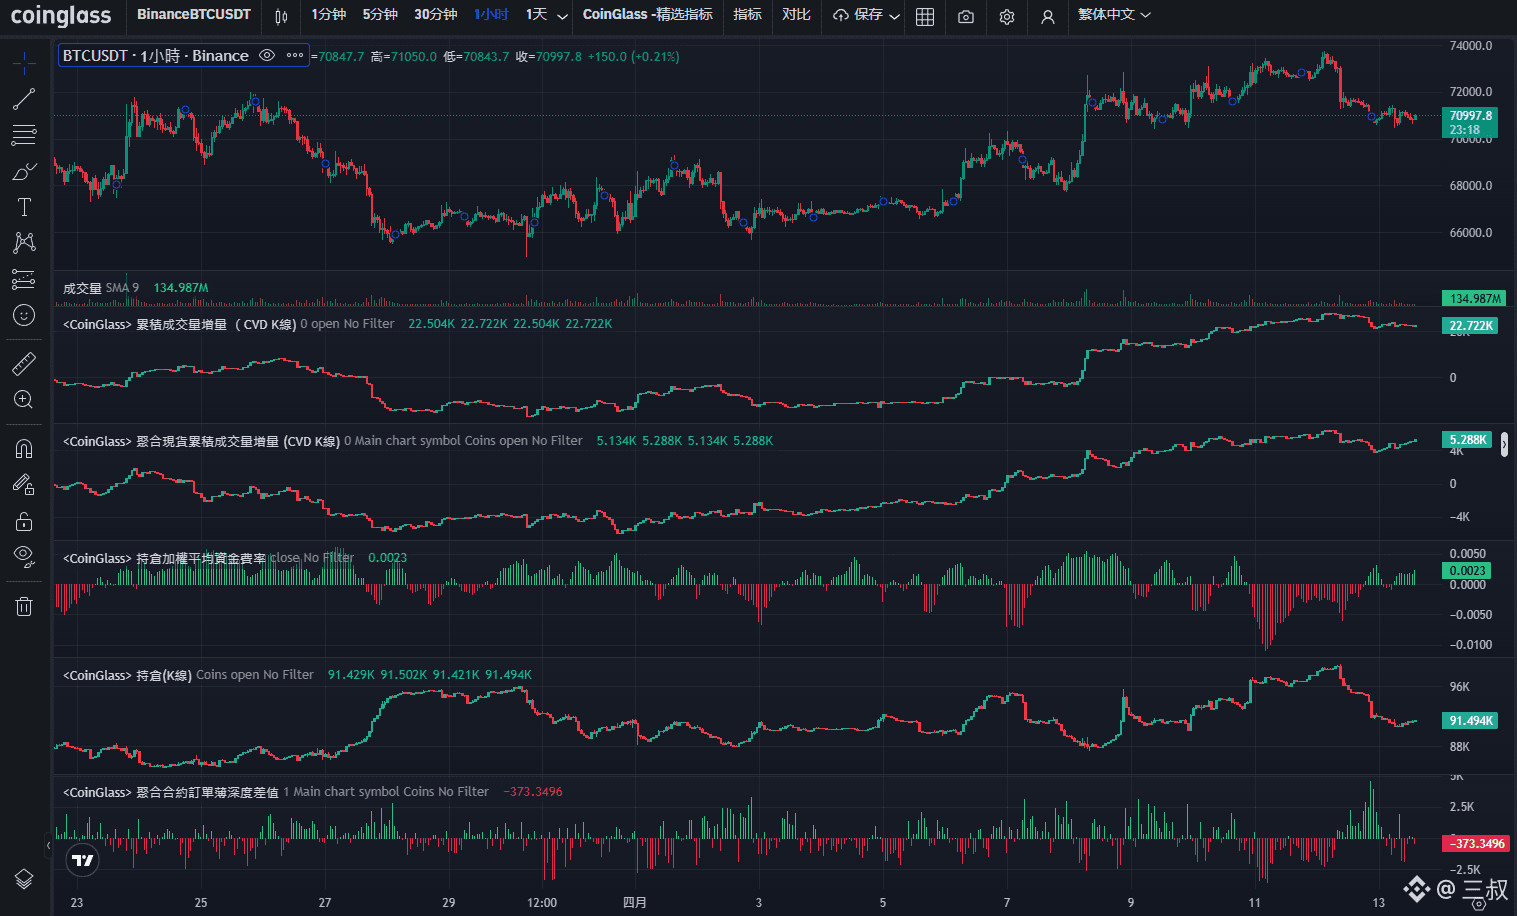Screen dimensions: 1517x916
Task: Select the trend line drawing tool
Action: click(24, 99)
